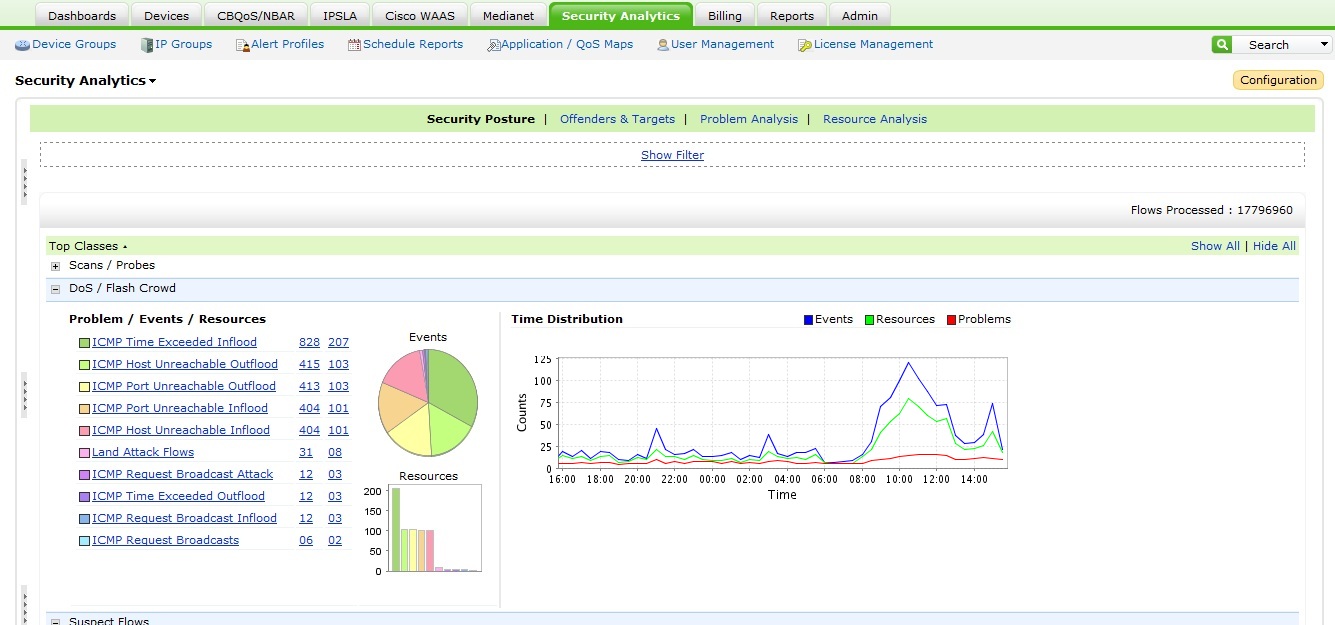Click the Events pie chart
Viewport: 1335px width, 625px height.
tap(428, 402)
